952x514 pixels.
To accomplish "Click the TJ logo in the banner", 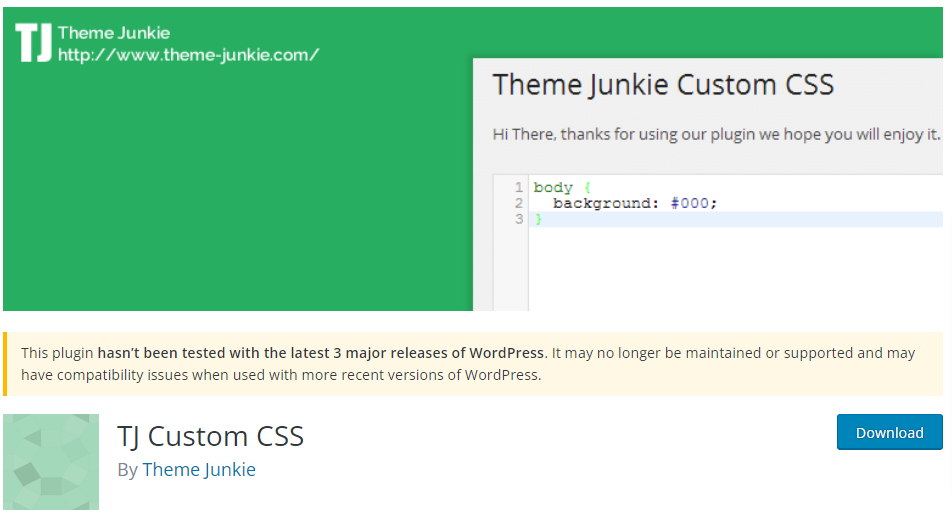I will [33, 42].
